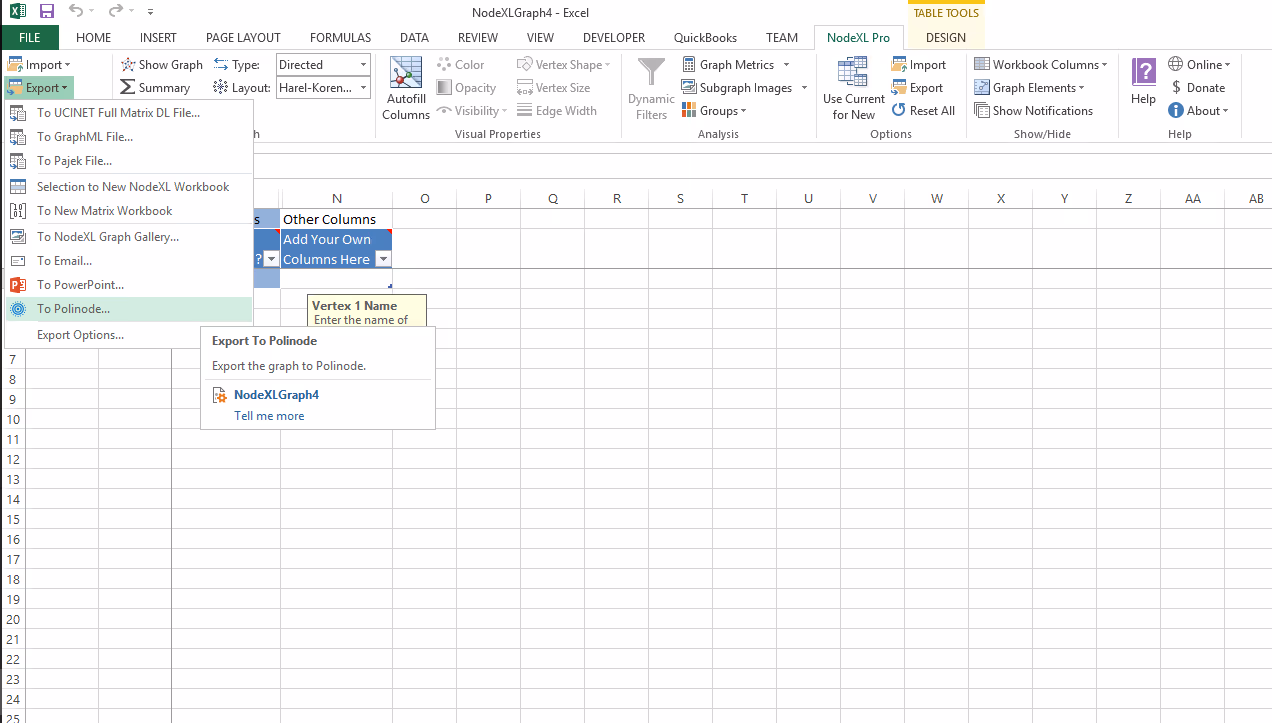Switch to HOME ribbon tab
The height and width of the screenshot is (723, 1272).
tap(93, 38)
